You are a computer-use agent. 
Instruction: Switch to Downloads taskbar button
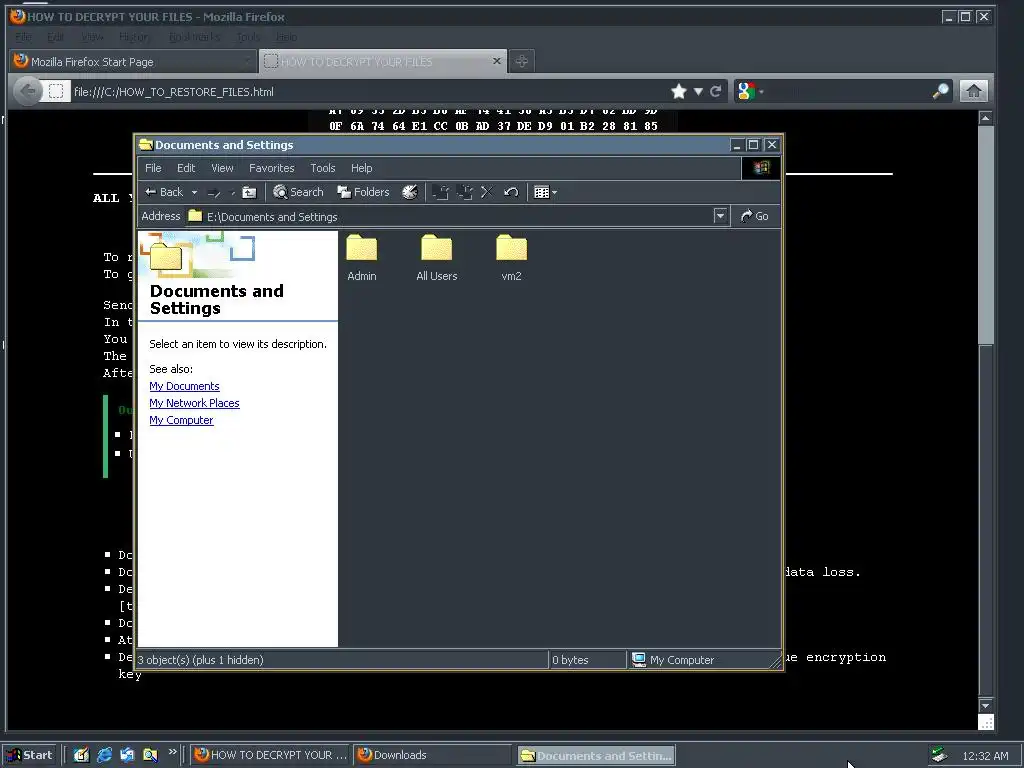click(434, 755)
